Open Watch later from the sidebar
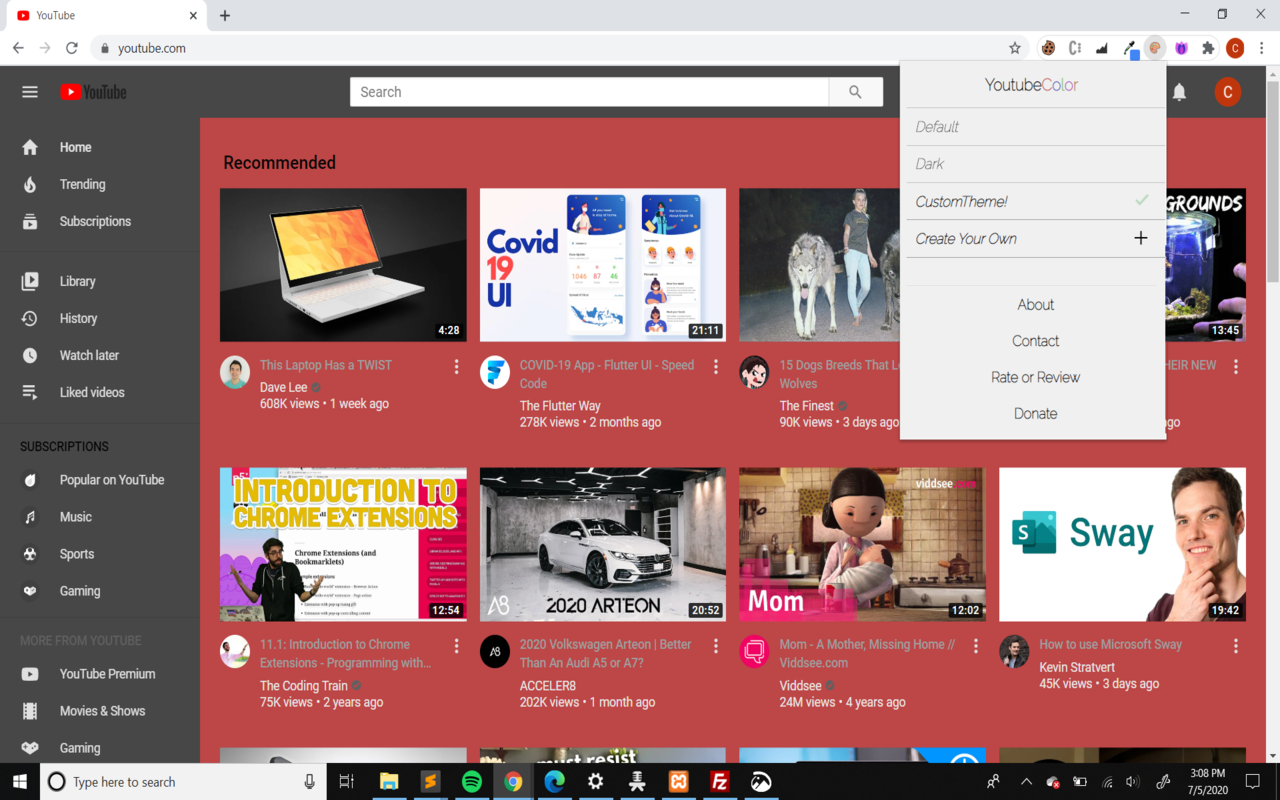1280x800 pixels. pos(88,355)
